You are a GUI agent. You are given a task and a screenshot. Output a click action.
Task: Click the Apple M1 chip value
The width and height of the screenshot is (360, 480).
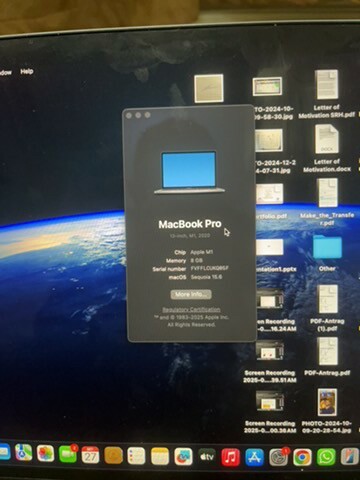(x=202, y=252)
